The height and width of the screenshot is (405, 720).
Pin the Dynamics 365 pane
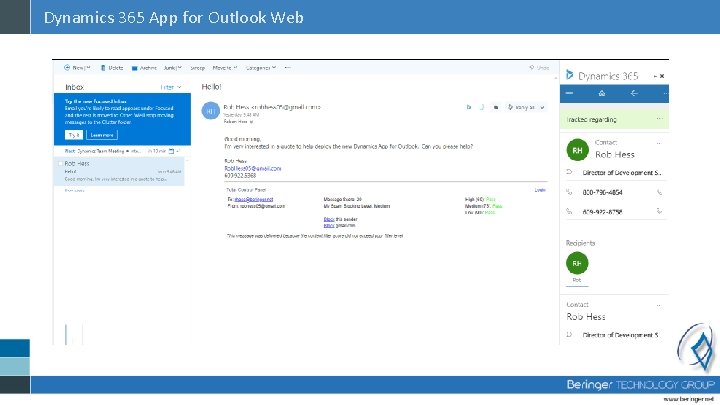click(655, 76)
